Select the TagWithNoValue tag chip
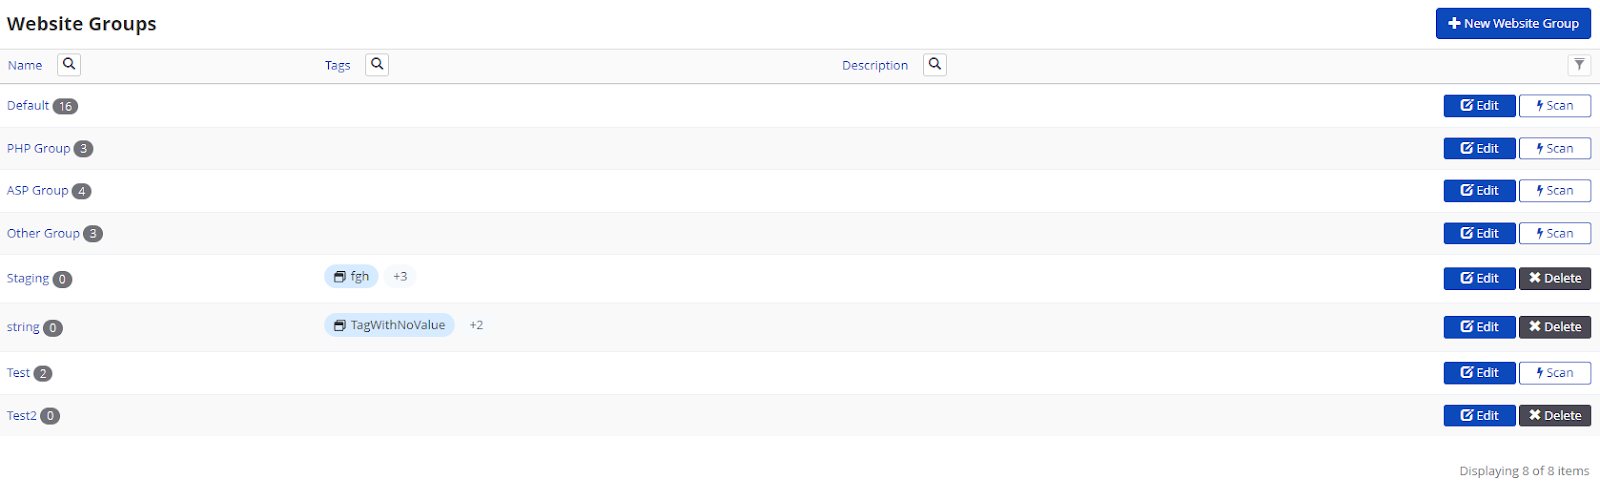The image size is (1600, 501). coord(389,325)
